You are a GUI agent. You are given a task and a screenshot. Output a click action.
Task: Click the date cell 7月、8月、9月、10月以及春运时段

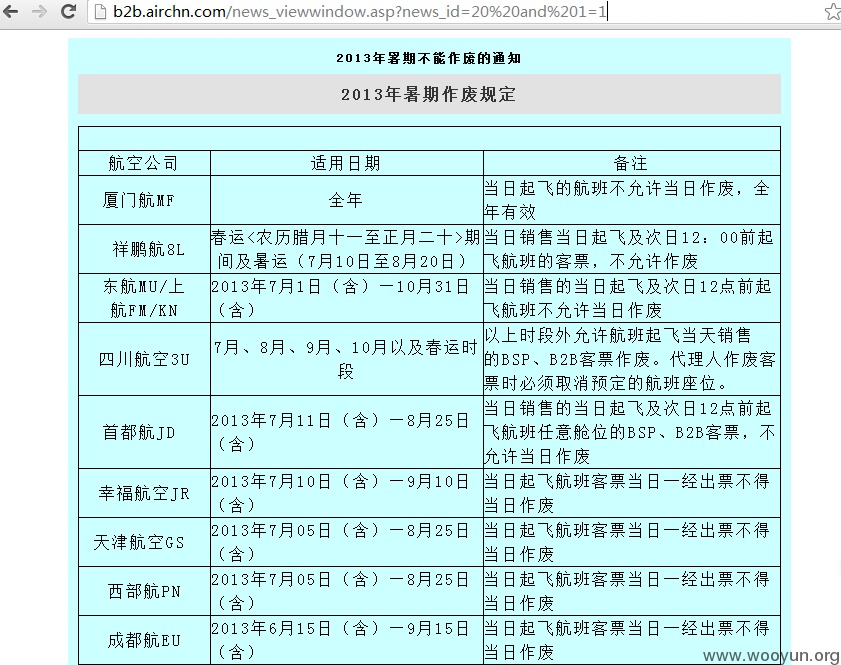[x=346, y=359]
